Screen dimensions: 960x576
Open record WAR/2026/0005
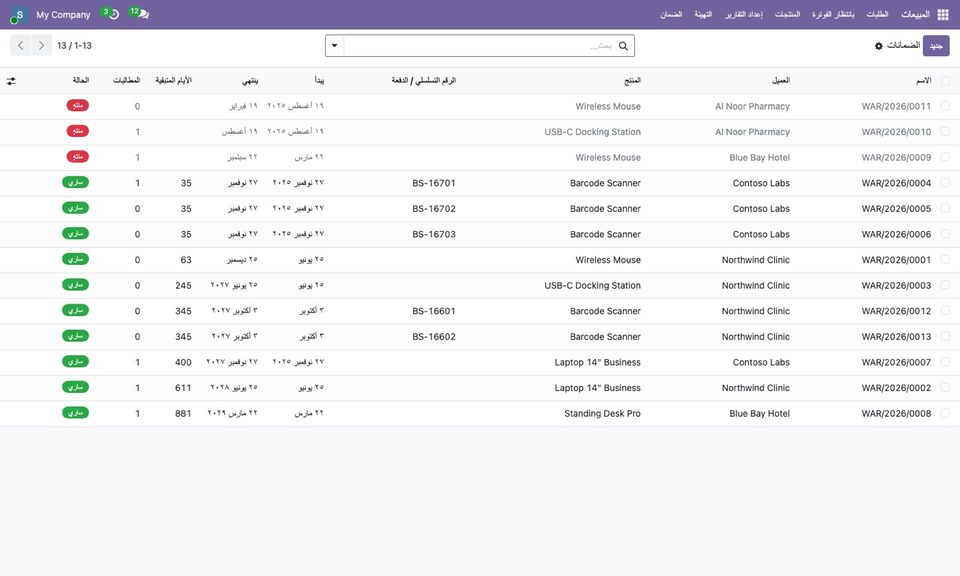(x=896, y=209)
